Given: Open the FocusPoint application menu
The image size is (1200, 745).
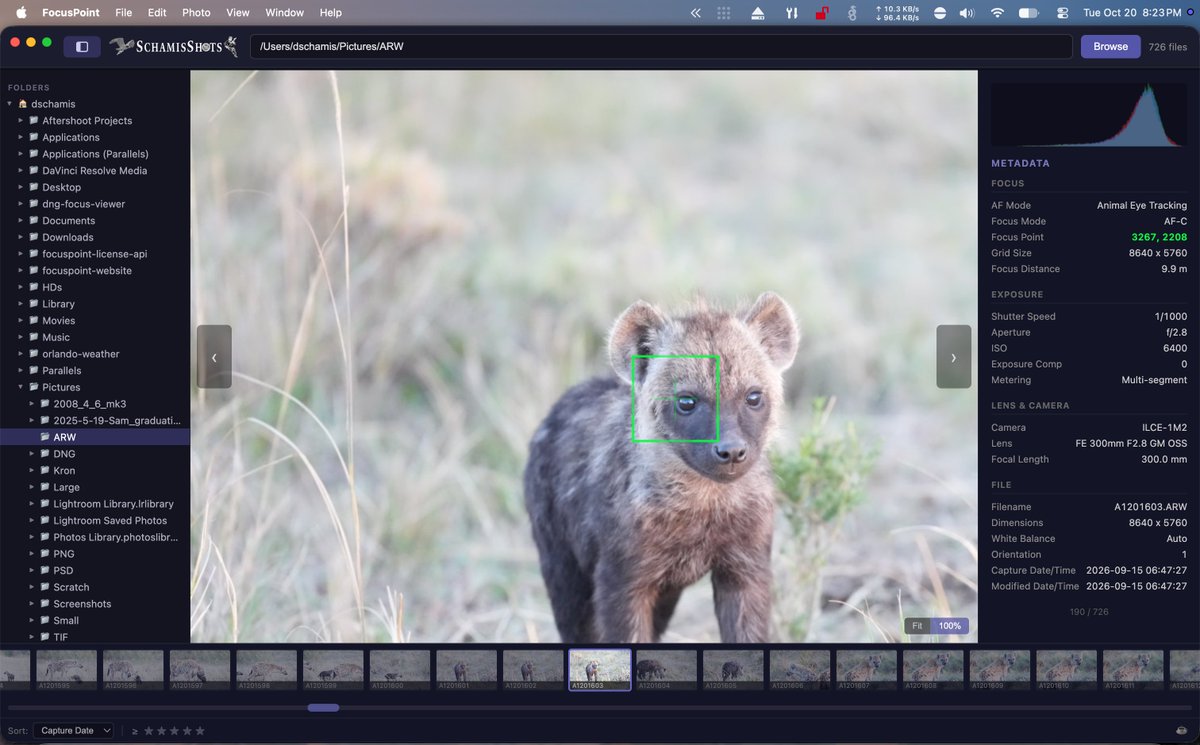Looking at the screenshot, I should 70,13.
